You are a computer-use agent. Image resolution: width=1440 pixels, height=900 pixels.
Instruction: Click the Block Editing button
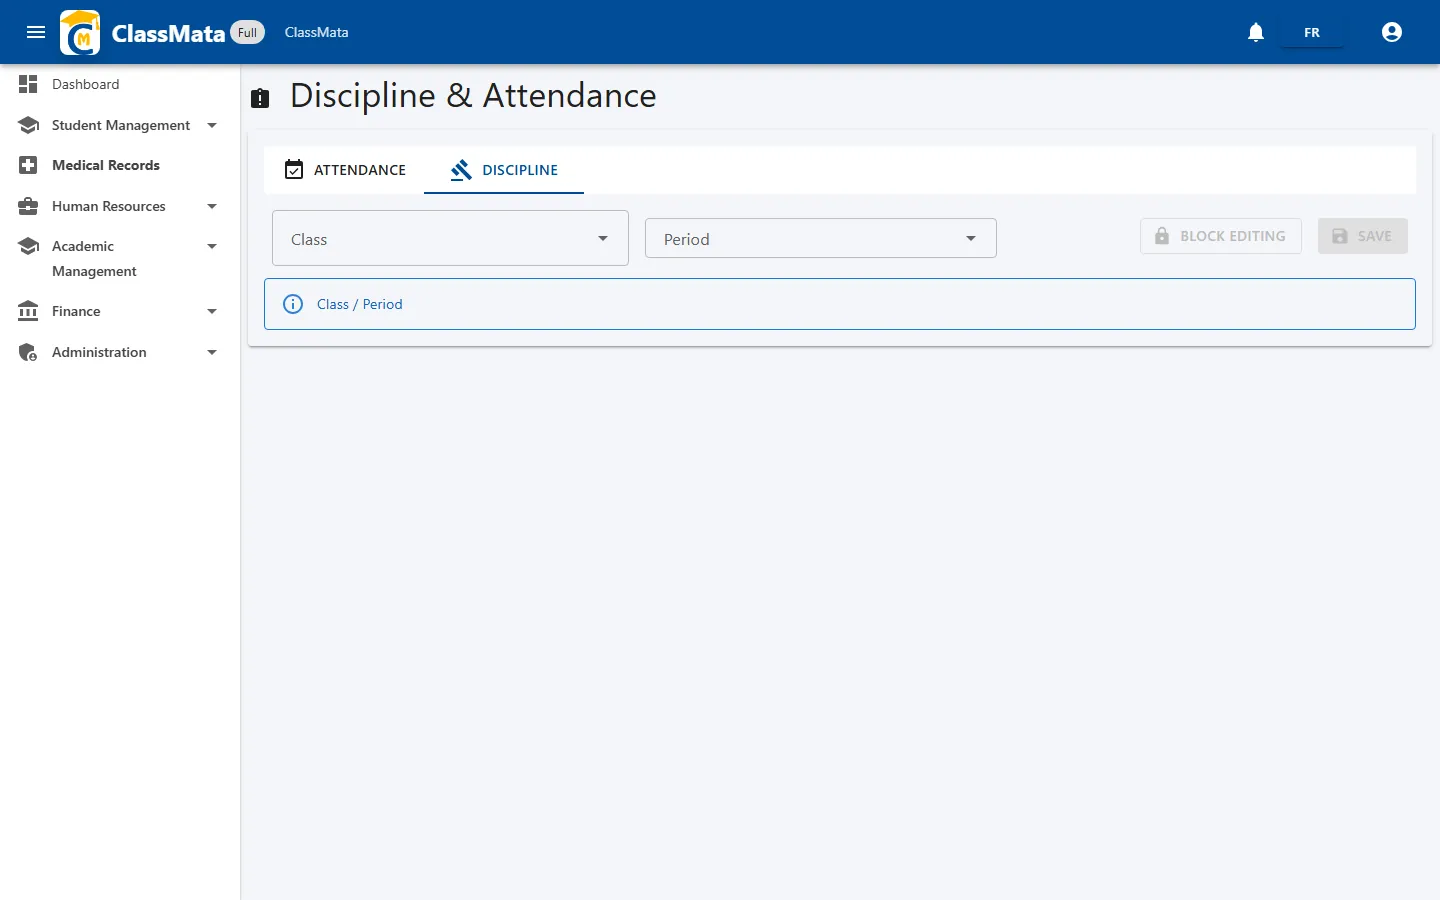pyautogui.click(x=1221, y=236)
